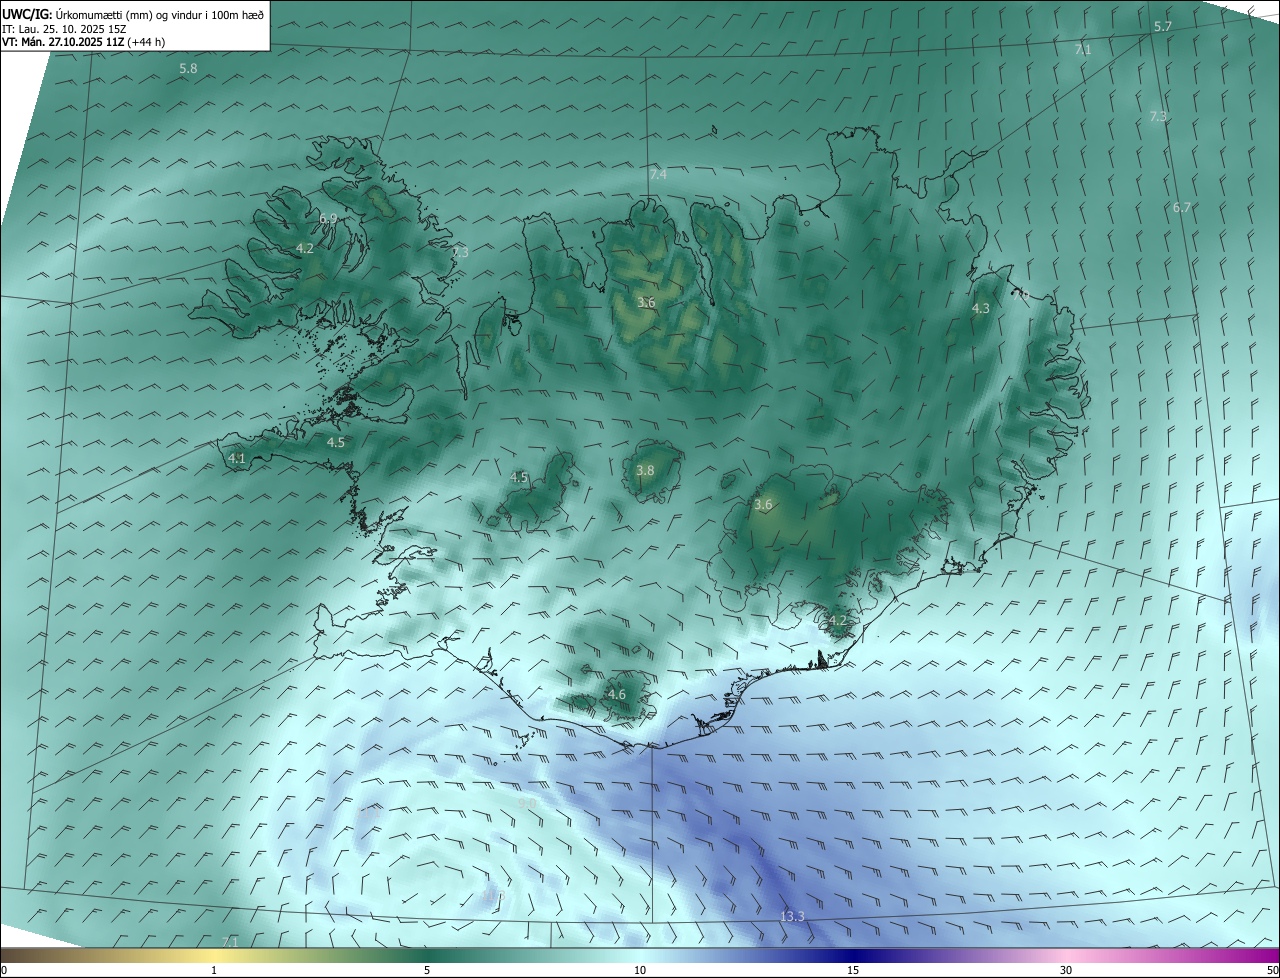Click the 50 tick on the color scale
The width and height of the screenshot is (1280, 978).
1272,970
